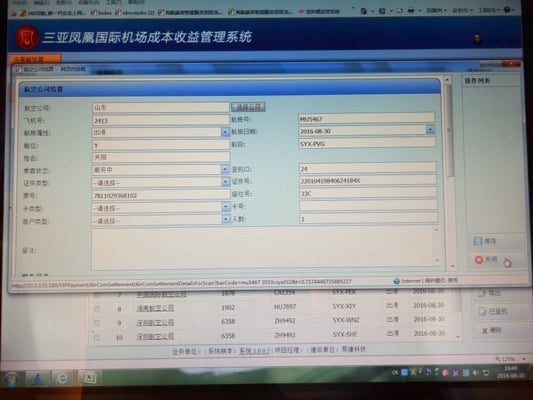Screen dimensions: 533x400
Task: Tick the checkbox for row 10
Action: pos(97,337)
